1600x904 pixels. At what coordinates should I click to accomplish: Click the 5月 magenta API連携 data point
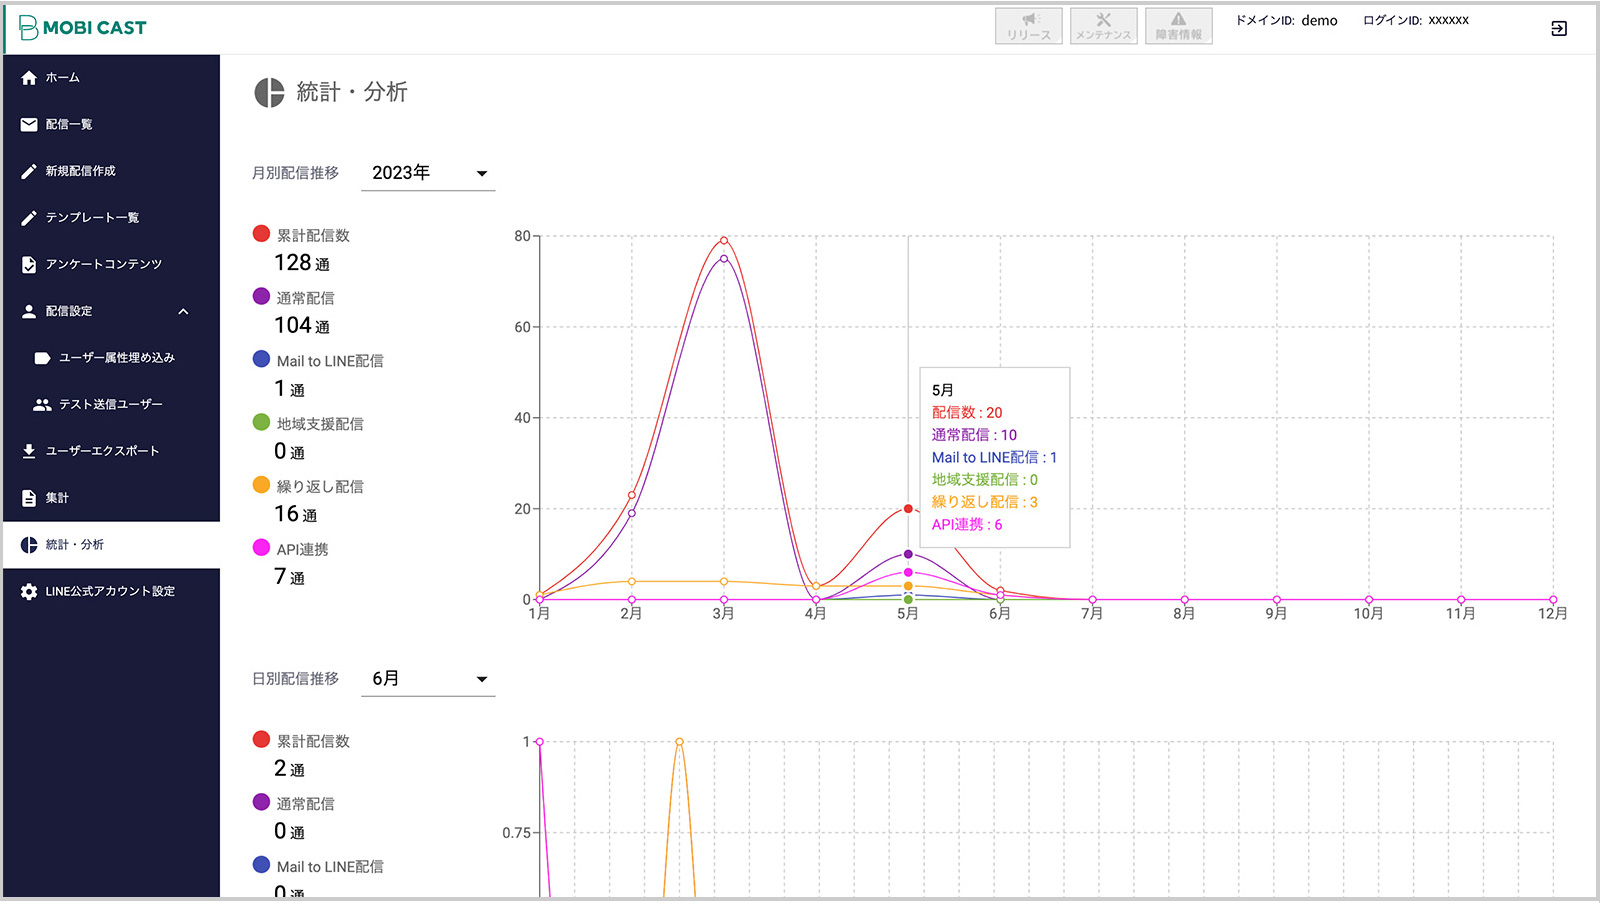(x=908, y=573)
